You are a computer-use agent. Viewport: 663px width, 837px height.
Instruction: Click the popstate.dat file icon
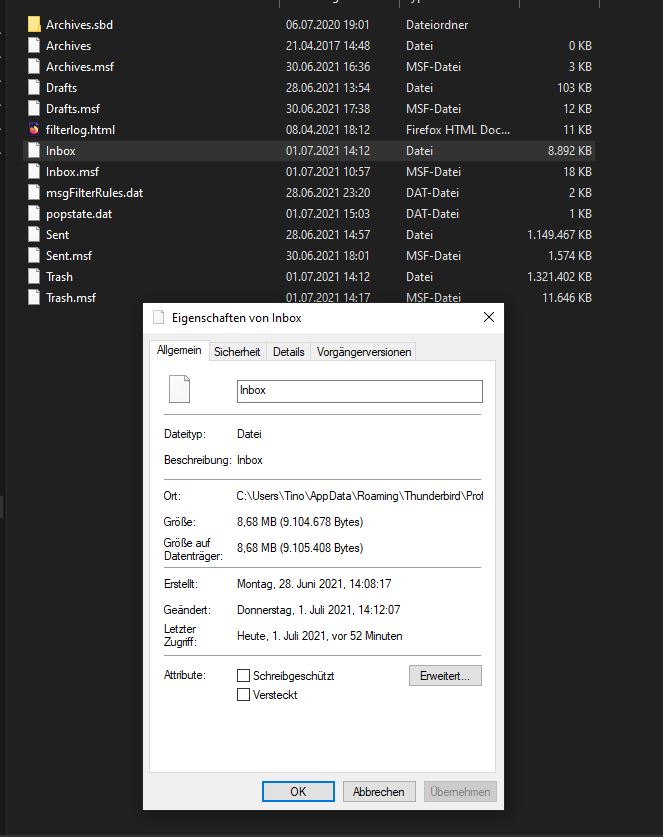coord(34,214)
